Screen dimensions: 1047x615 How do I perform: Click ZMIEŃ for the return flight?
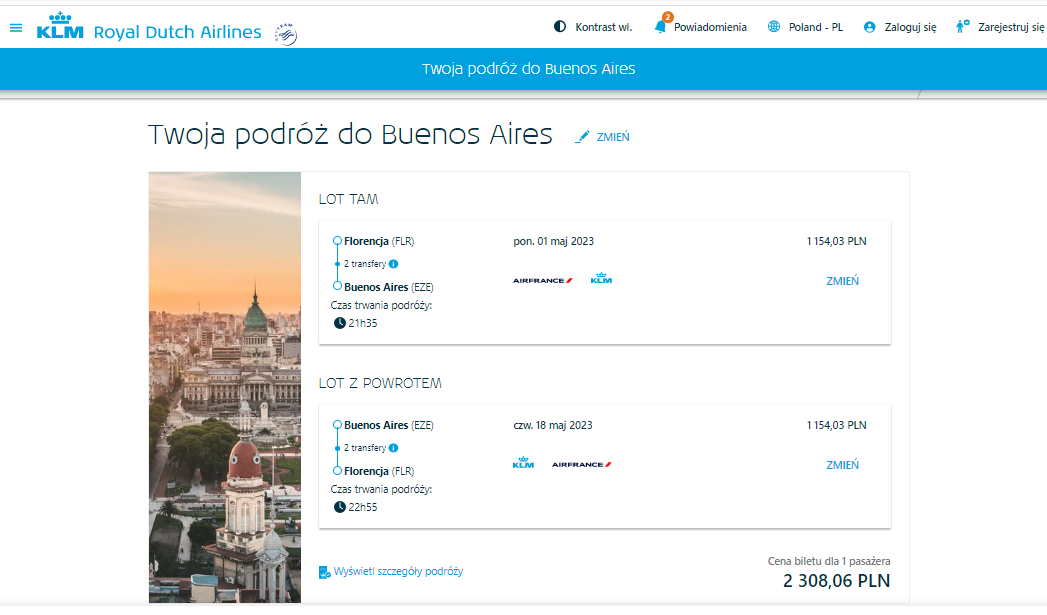(843, 465)
